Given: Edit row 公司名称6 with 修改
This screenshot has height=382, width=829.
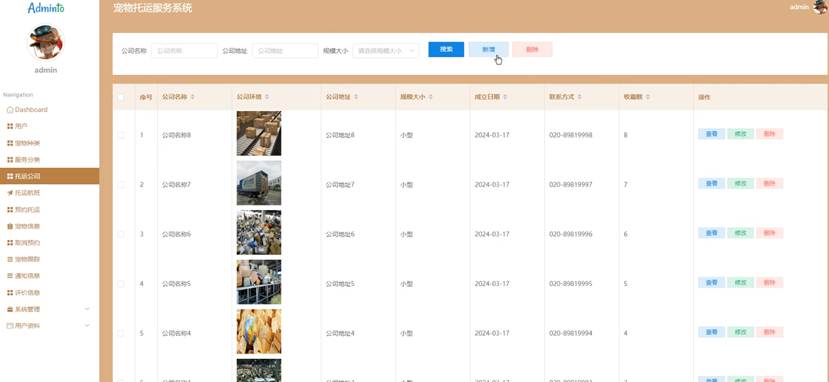Looking at the screenshot, I should coord(741,233).
